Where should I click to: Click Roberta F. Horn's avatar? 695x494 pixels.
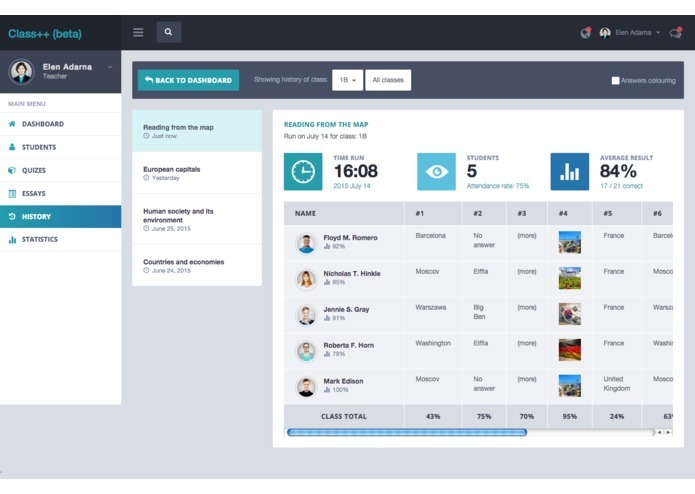[306, 351]
